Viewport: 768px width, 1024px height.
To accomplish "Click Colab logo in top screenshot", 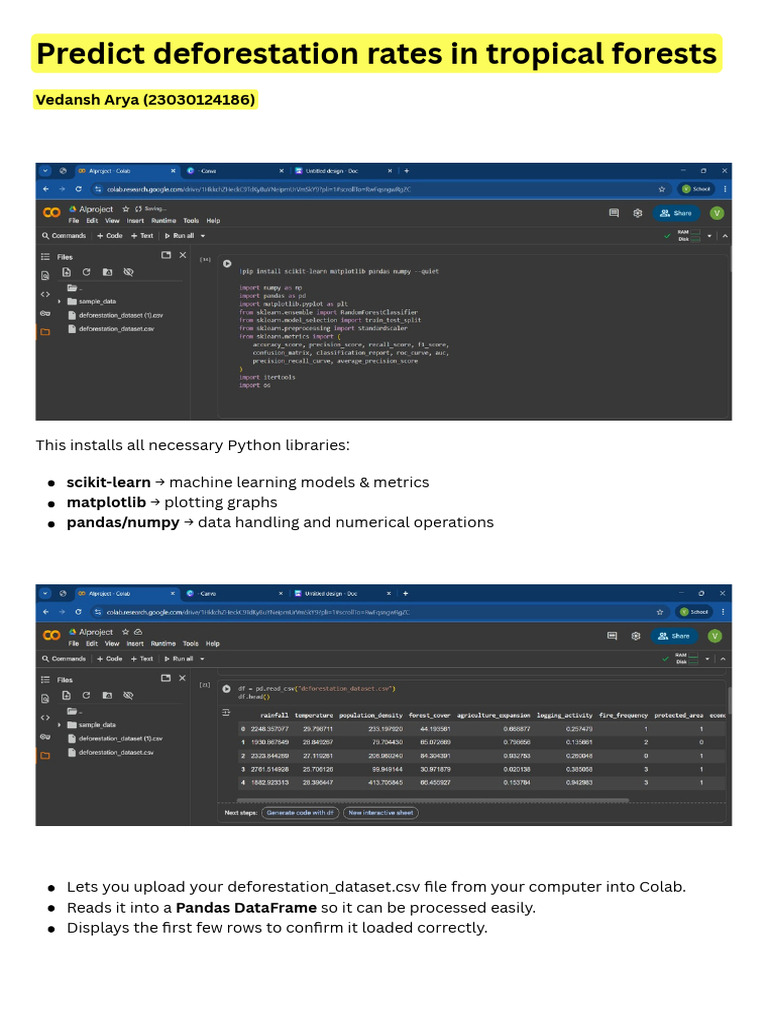I will point(52,212).
